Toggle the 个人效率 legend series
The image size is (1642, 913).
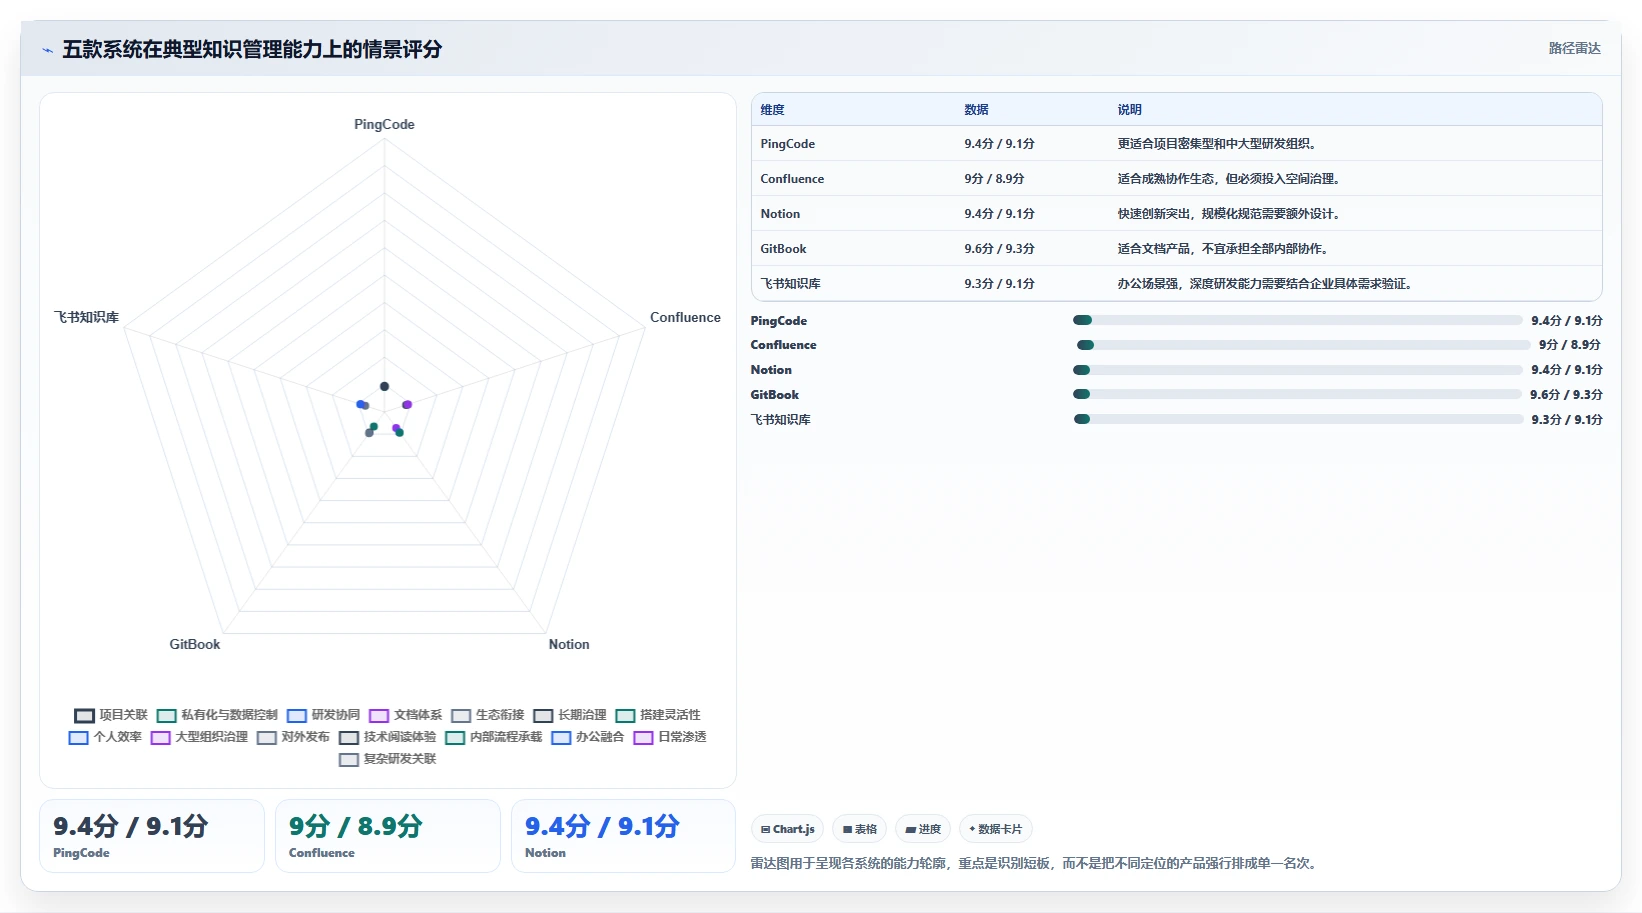(105, 737)
